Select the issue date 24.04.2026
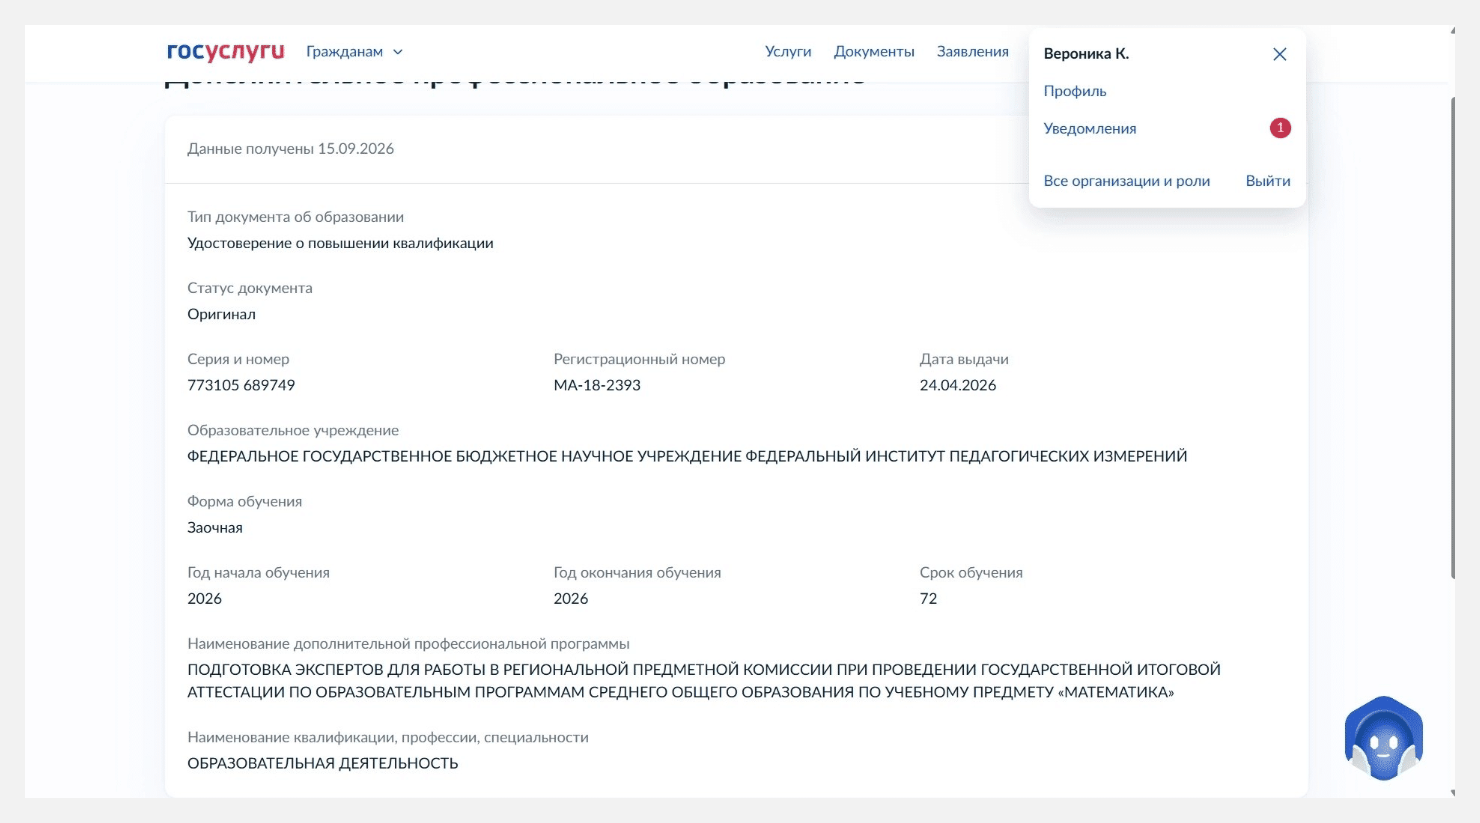This screenshot has height=823, width=1480. (958, 385)
